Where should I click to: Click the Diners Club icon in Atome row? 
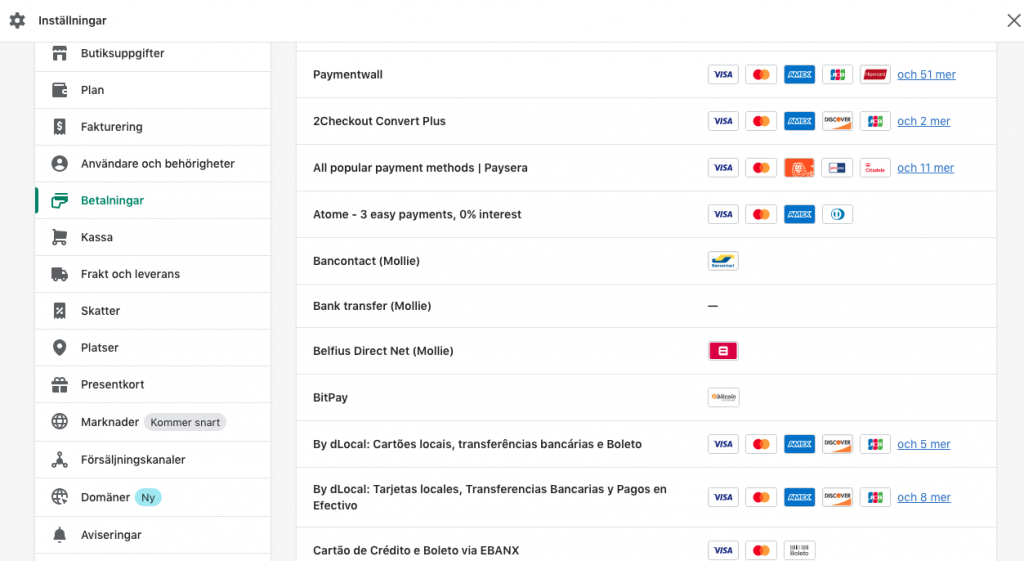pyautogui.click(x=837, y=214)
